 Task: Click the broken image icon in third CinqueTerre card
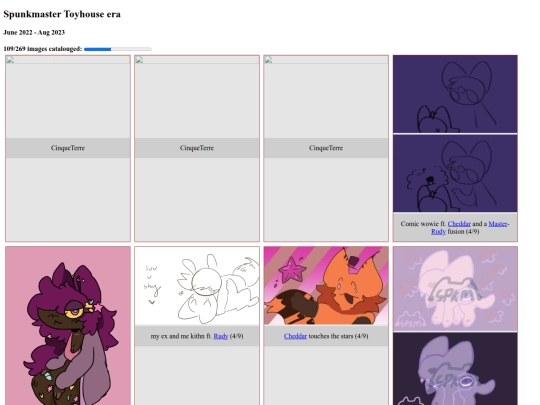(x=268, y=60)
